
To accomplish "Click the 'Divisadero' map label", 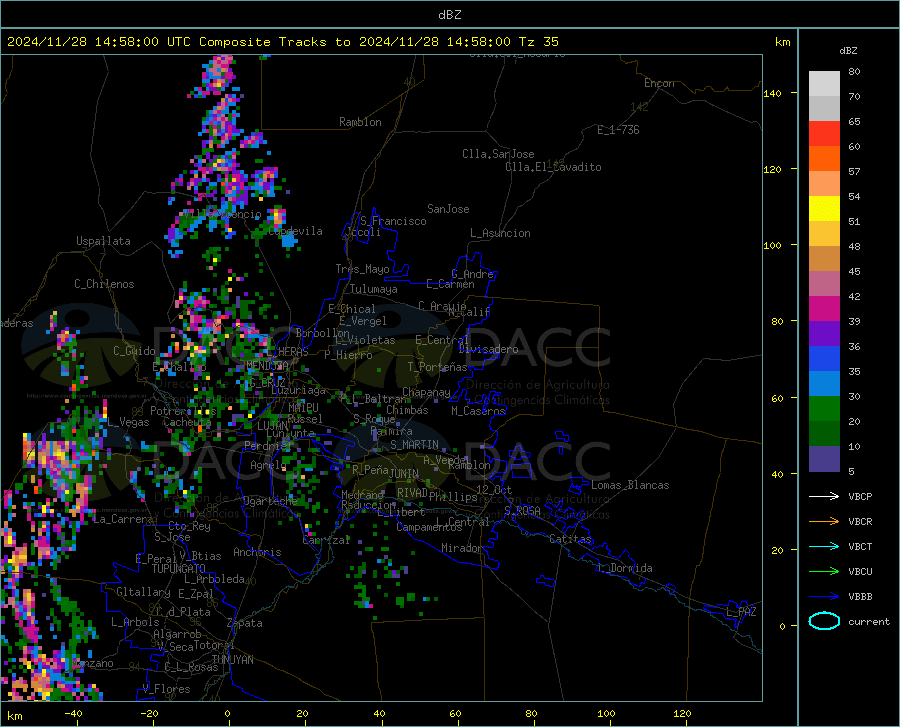I will (488, 349).
